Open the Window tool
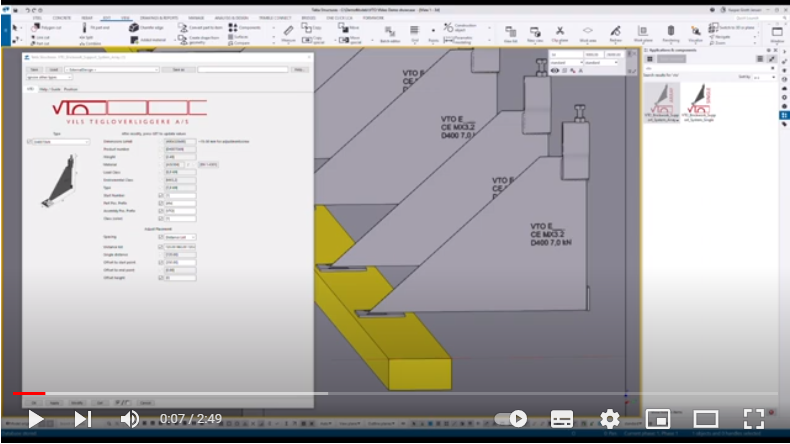Image resolution: width=790 pixels, height=444 pixels. [x=777, y=34]
